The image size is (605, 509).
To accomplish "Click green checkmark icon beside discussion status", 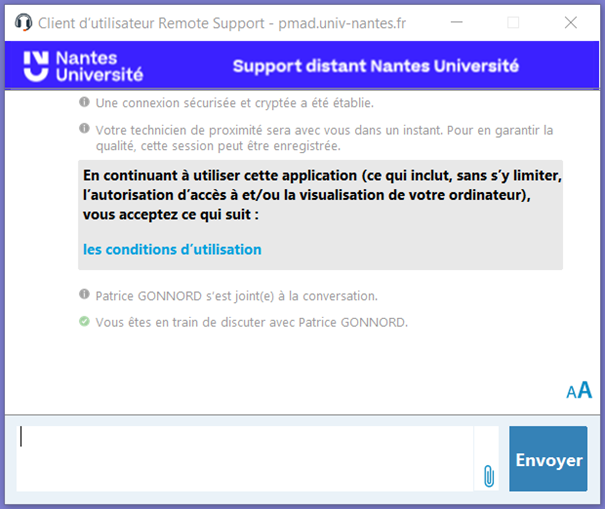I will 85,322.
